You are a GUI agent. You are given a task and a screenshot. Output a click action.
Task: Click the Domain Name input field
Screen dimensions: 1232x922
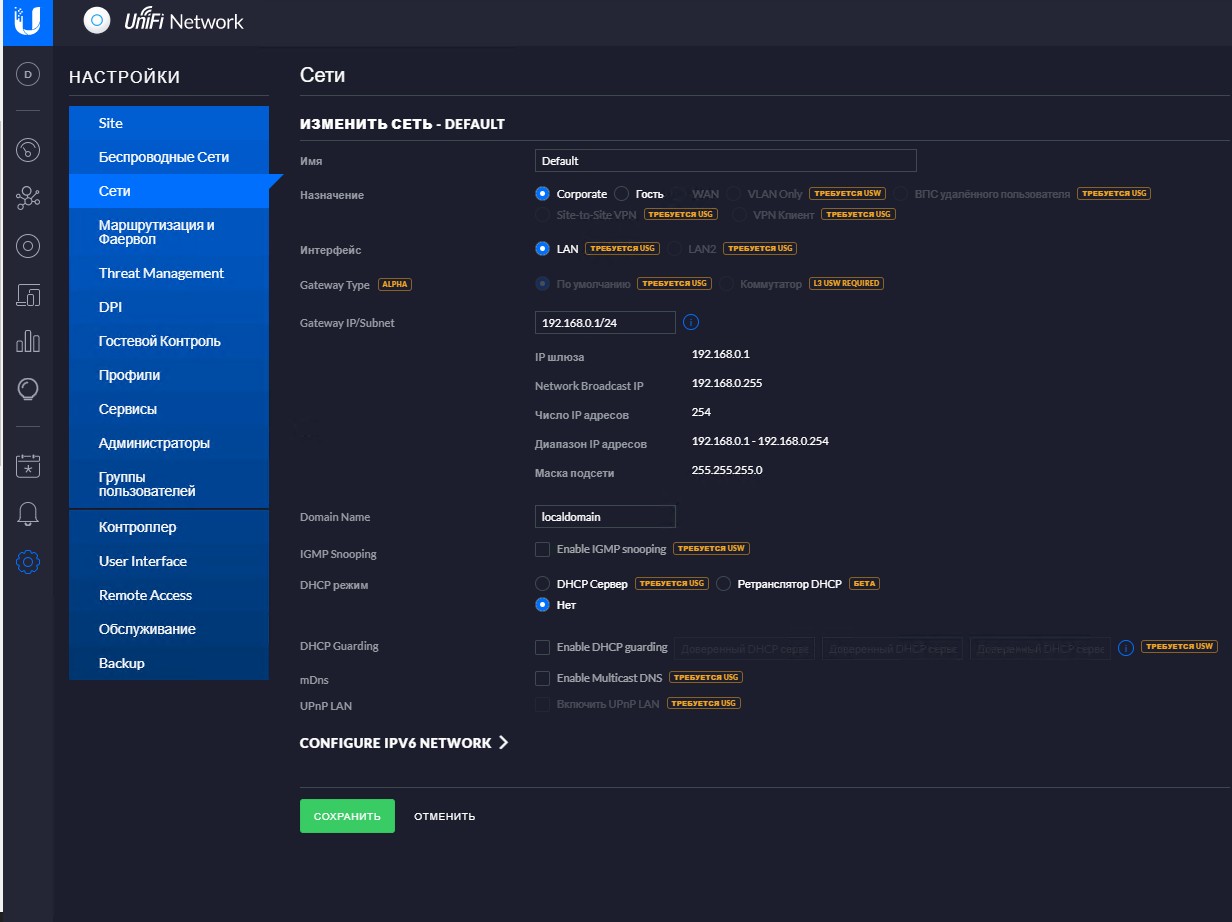(605, 517)
